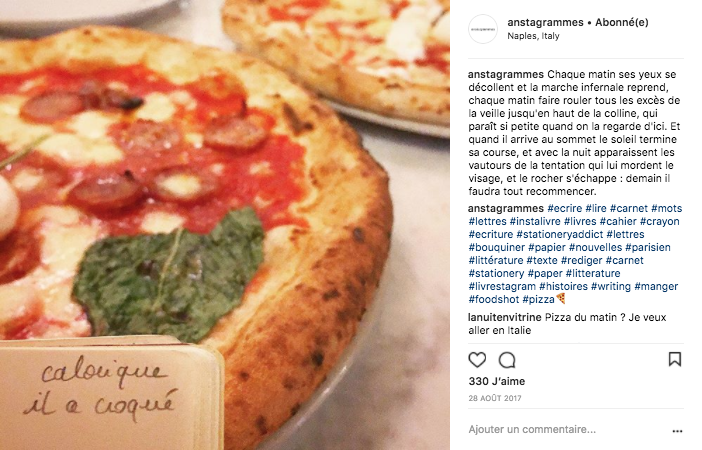Like the post with the heart icon
Screen dimensions: 702x450
click(x=477, y=360)
